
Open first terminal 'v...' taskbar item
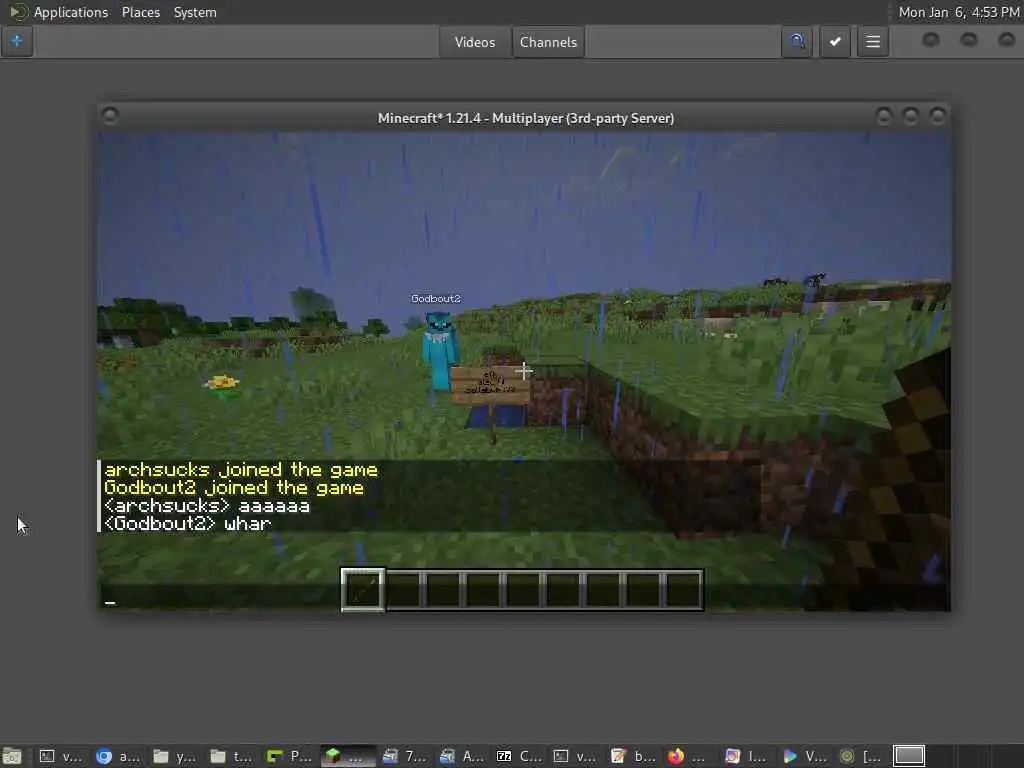61,756
